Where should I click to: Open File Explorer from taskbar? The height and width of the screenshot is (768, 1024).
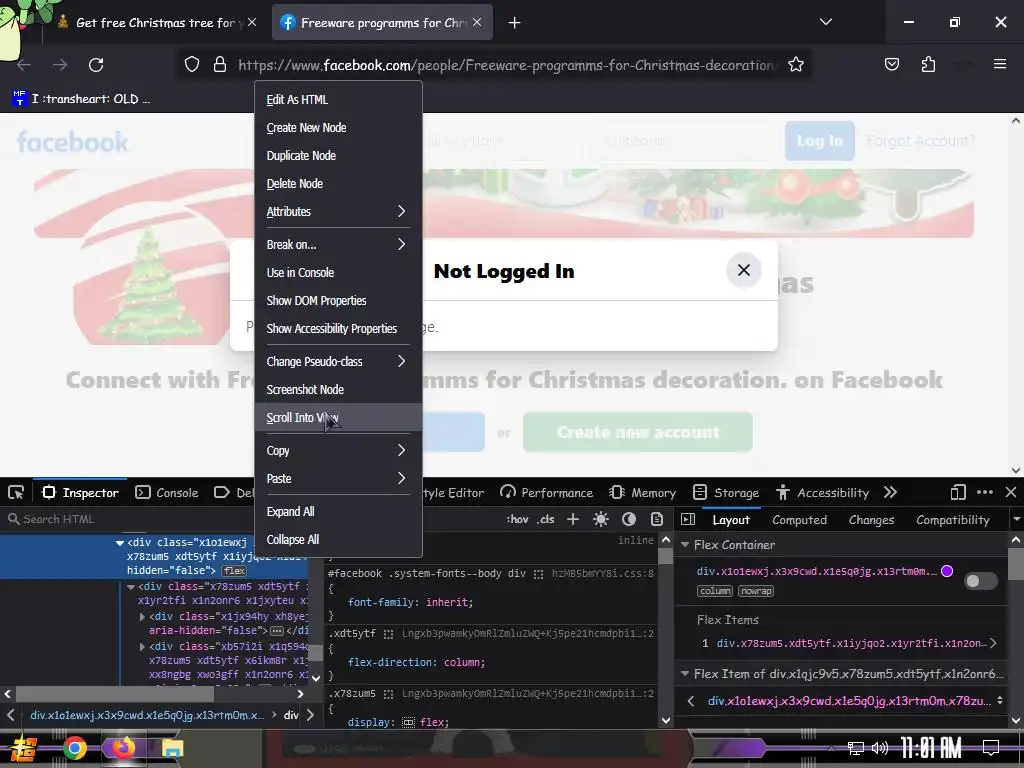(172, 748)
